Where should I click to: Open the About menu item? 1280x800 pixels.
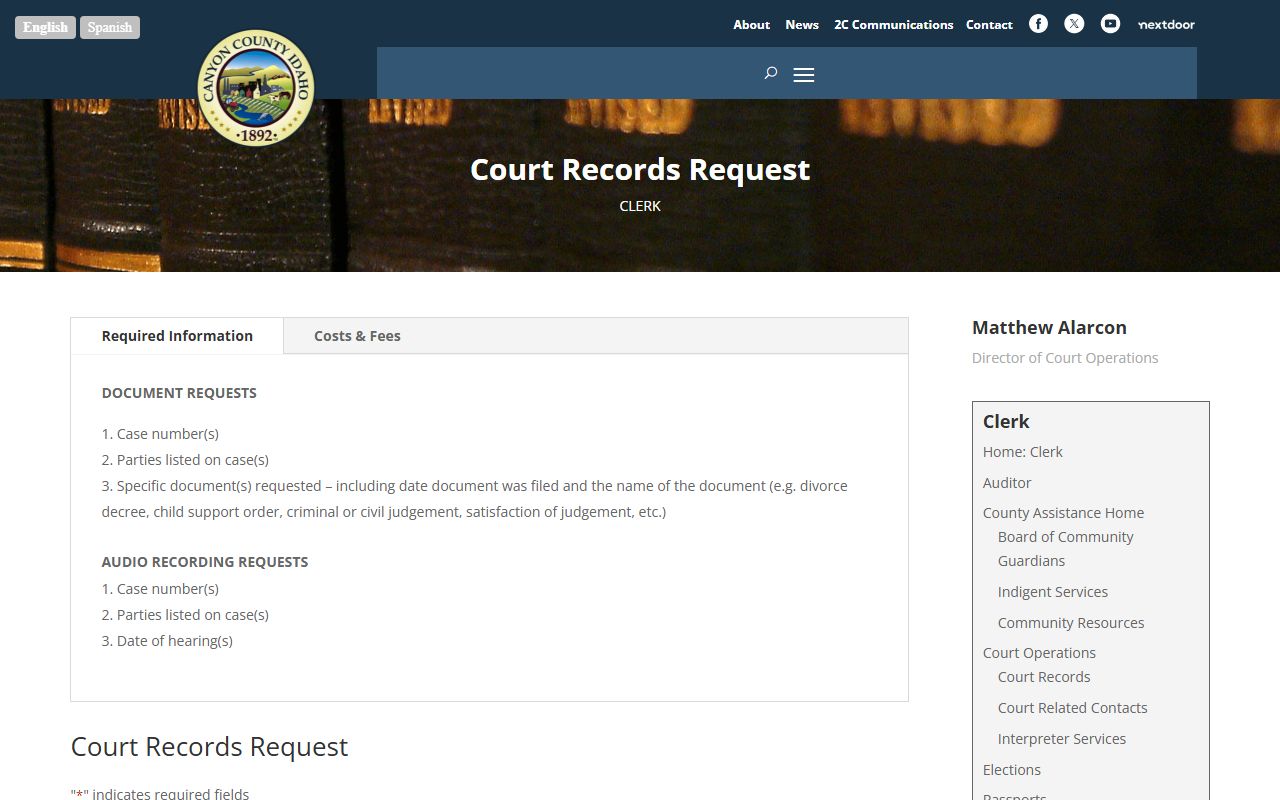pyautogui.click(x=751, y=25)
